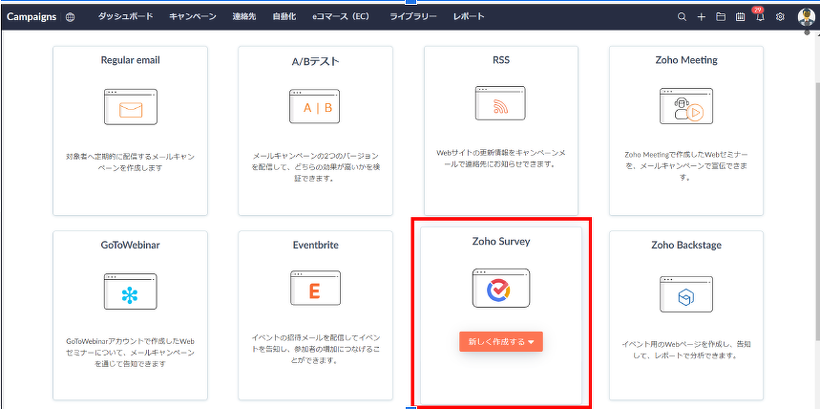820x409 pixels.
Task: Select the Regular email card
Action: (x=130, y=130)
